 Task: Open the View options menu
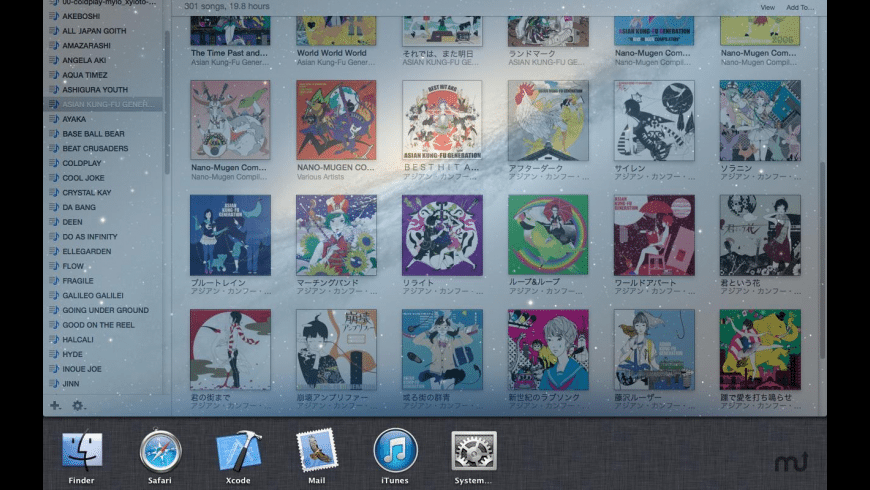[x=767, y=7]
